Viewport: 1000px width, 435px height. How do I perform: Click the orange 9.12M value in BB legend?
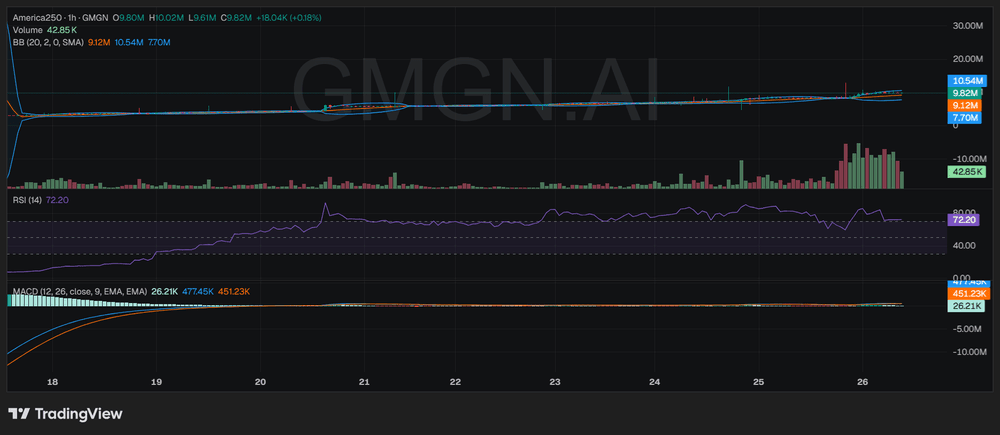click(98, 41)
